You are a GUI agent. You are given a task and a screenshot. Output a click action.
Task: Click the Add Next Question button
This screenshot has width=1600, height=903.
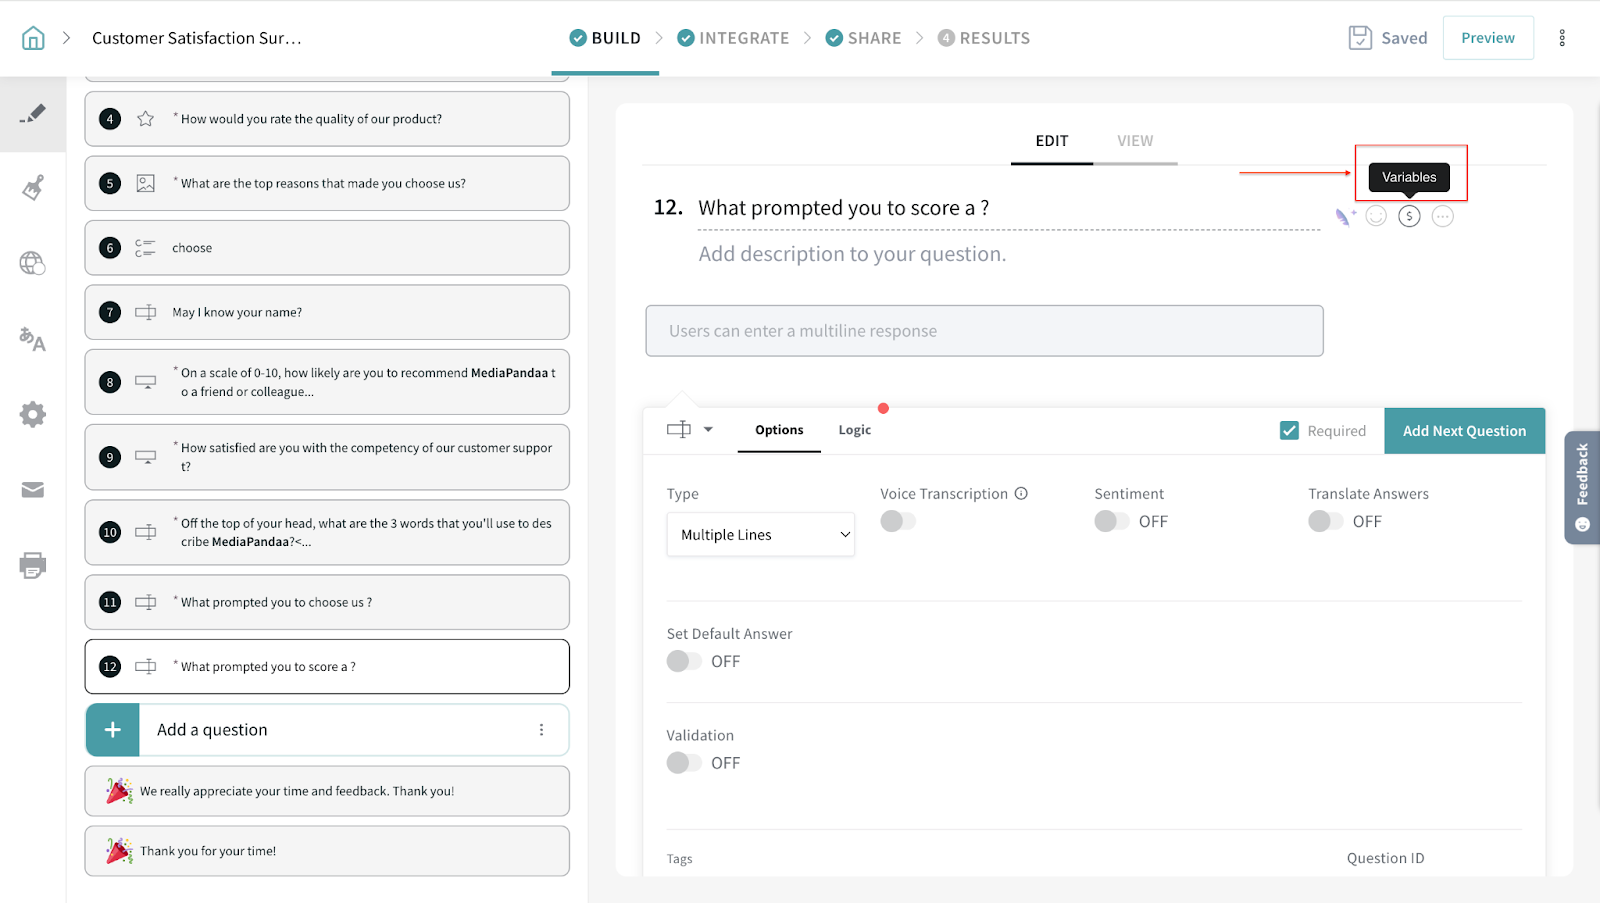click(1464, 431)
